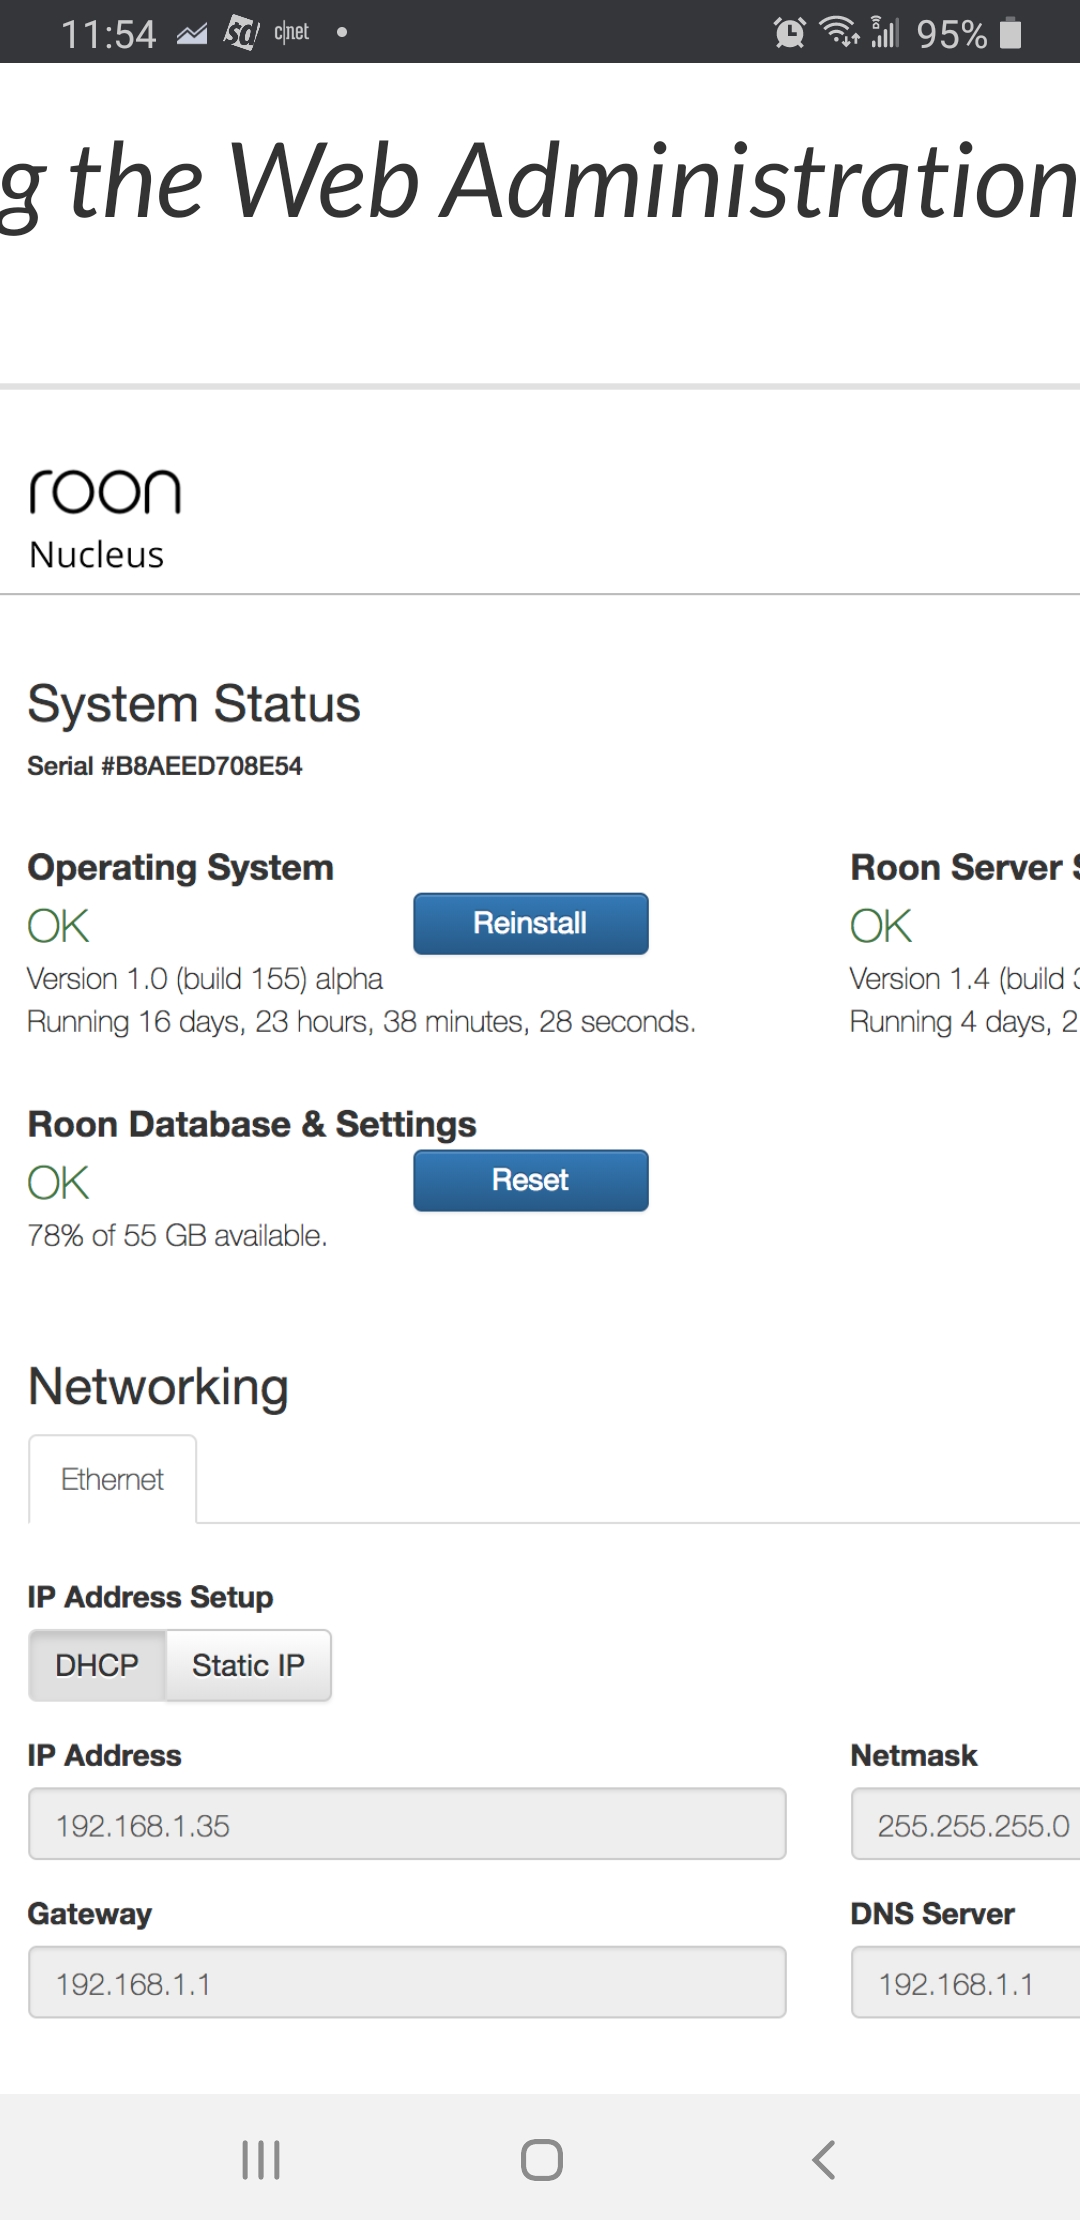Click the 'IP Address Setup' label
This screenshot has width=1080, height=2220.
click(150, 1597)
